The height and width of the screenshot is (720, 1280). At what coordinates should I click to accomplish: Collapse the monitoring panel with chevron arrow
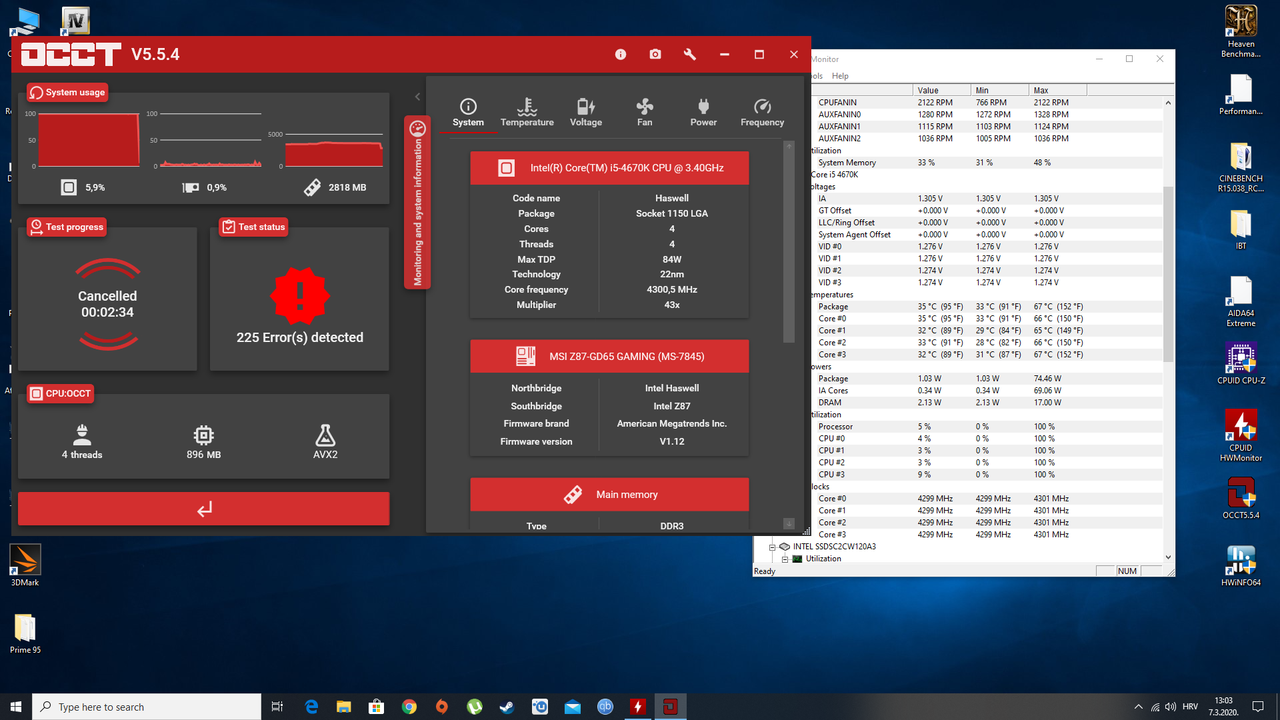coord(417,97)
